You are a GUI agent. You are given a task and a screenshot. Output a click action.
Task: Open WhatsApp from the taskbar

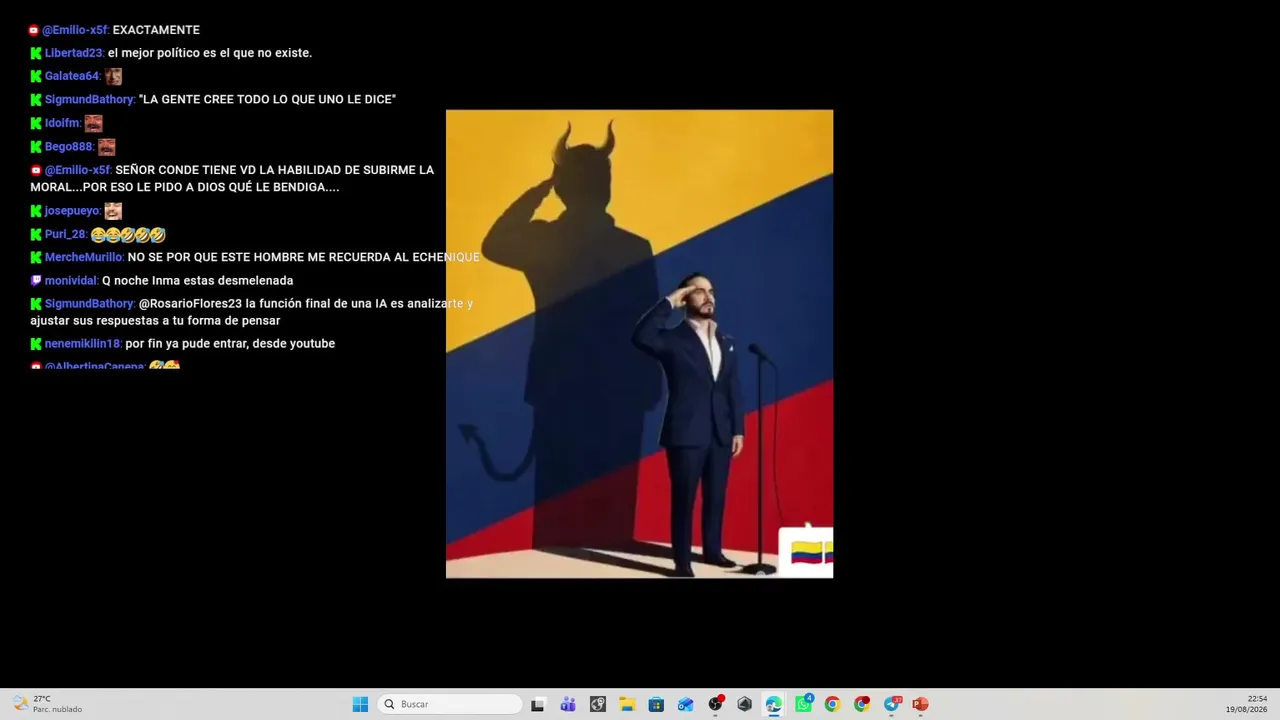803,704
